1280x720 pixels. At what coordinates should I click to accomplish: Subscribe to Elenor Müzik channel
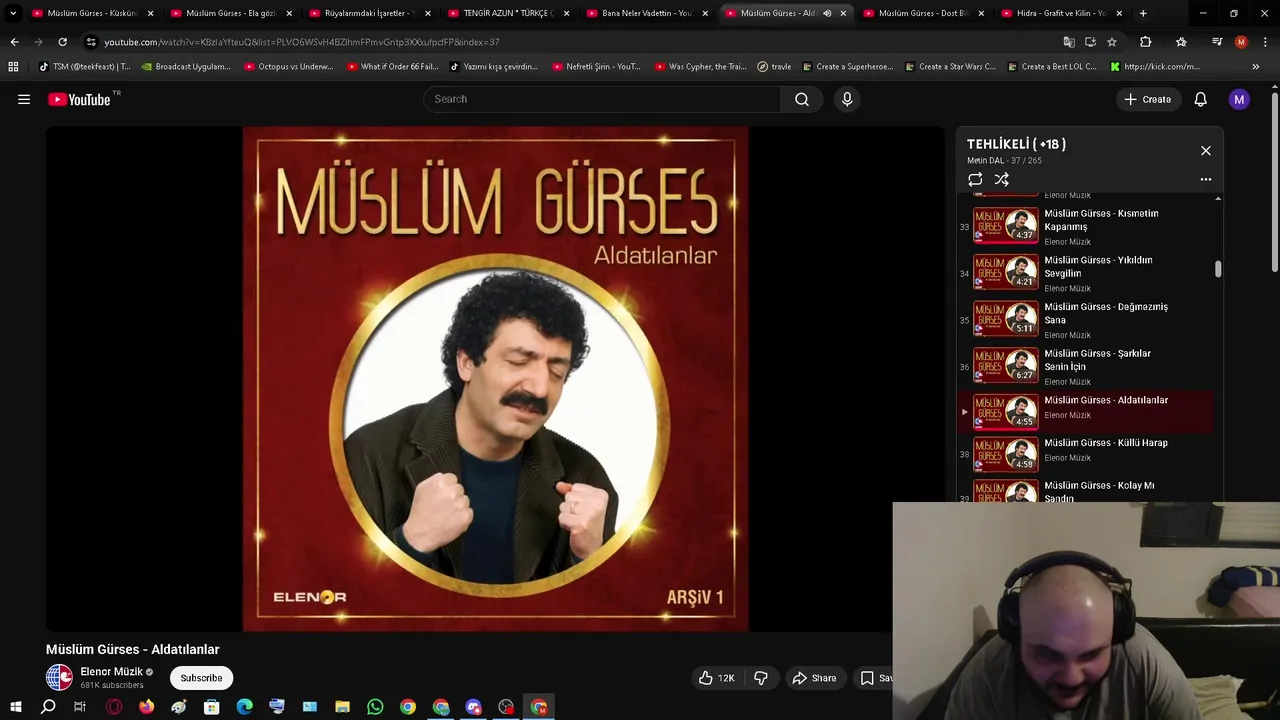tap(201, 678)
